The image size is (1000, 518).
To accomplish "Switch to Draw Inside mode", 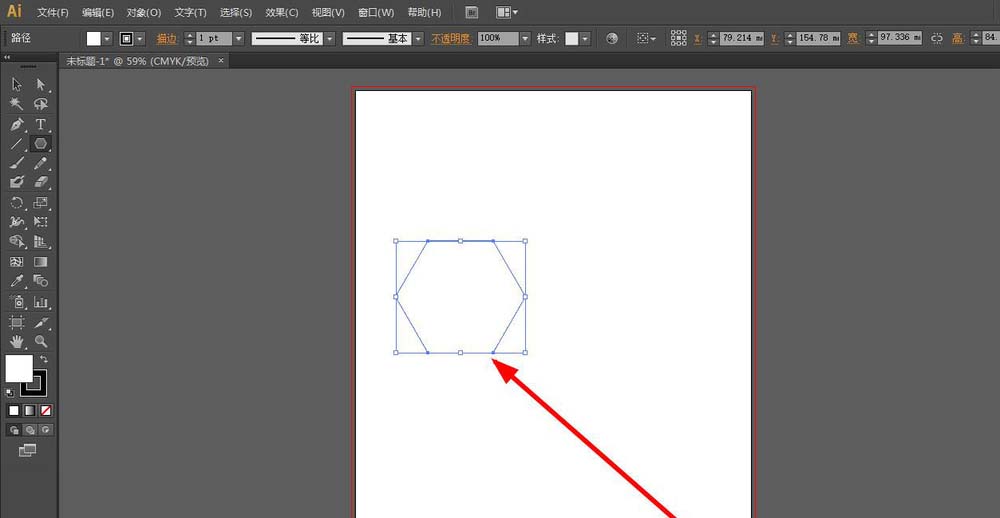I will tap(46, 431).
